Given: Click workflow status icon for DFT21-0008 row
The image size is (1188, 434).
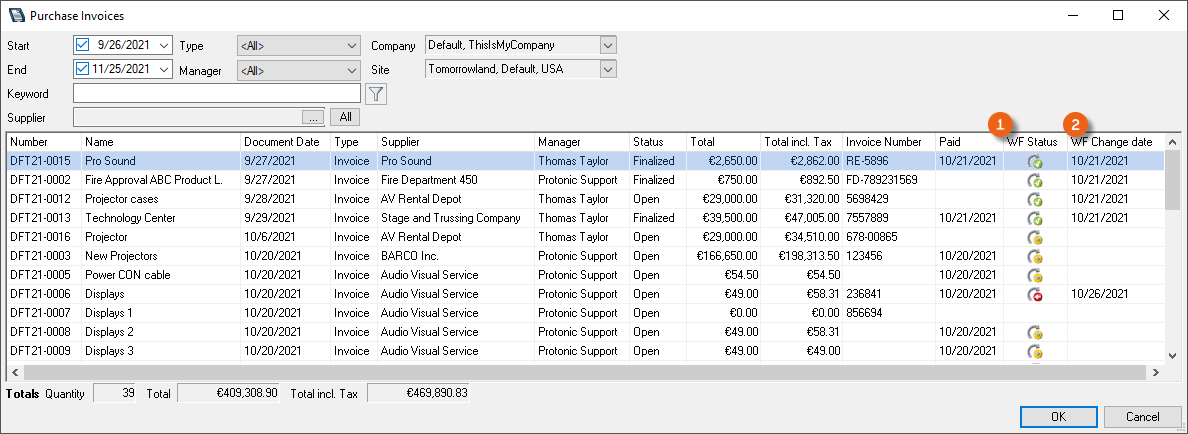Looking at the screenshot, I should 1035,333.
